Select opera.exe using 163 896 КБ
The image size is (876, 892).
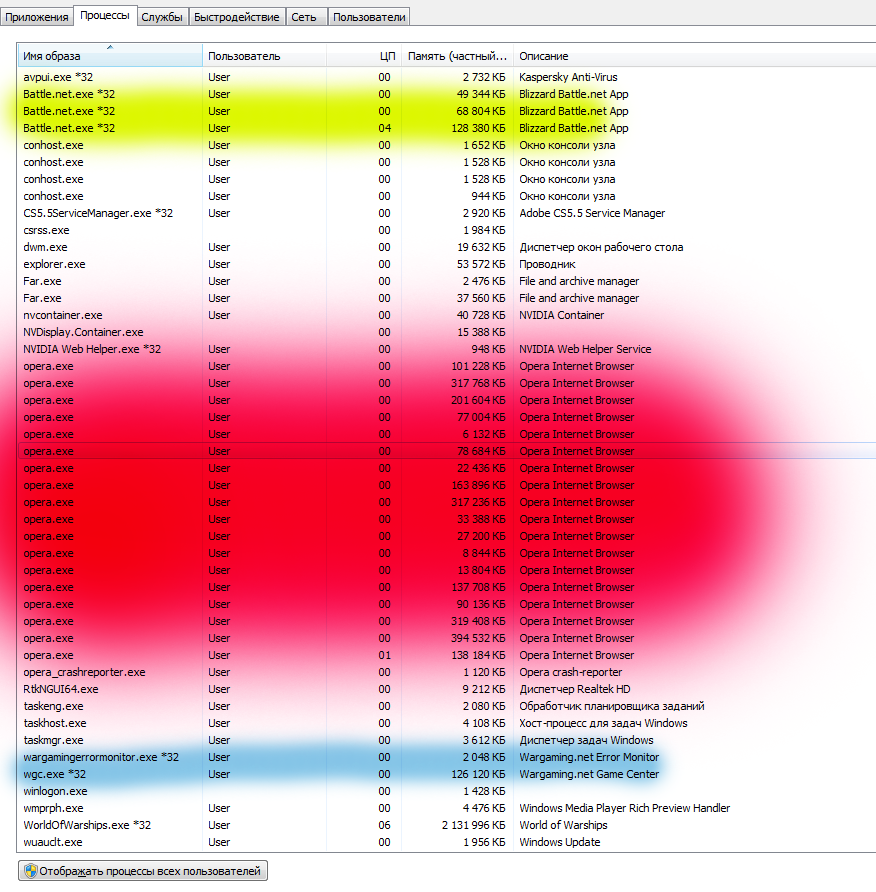pos(447,485)
